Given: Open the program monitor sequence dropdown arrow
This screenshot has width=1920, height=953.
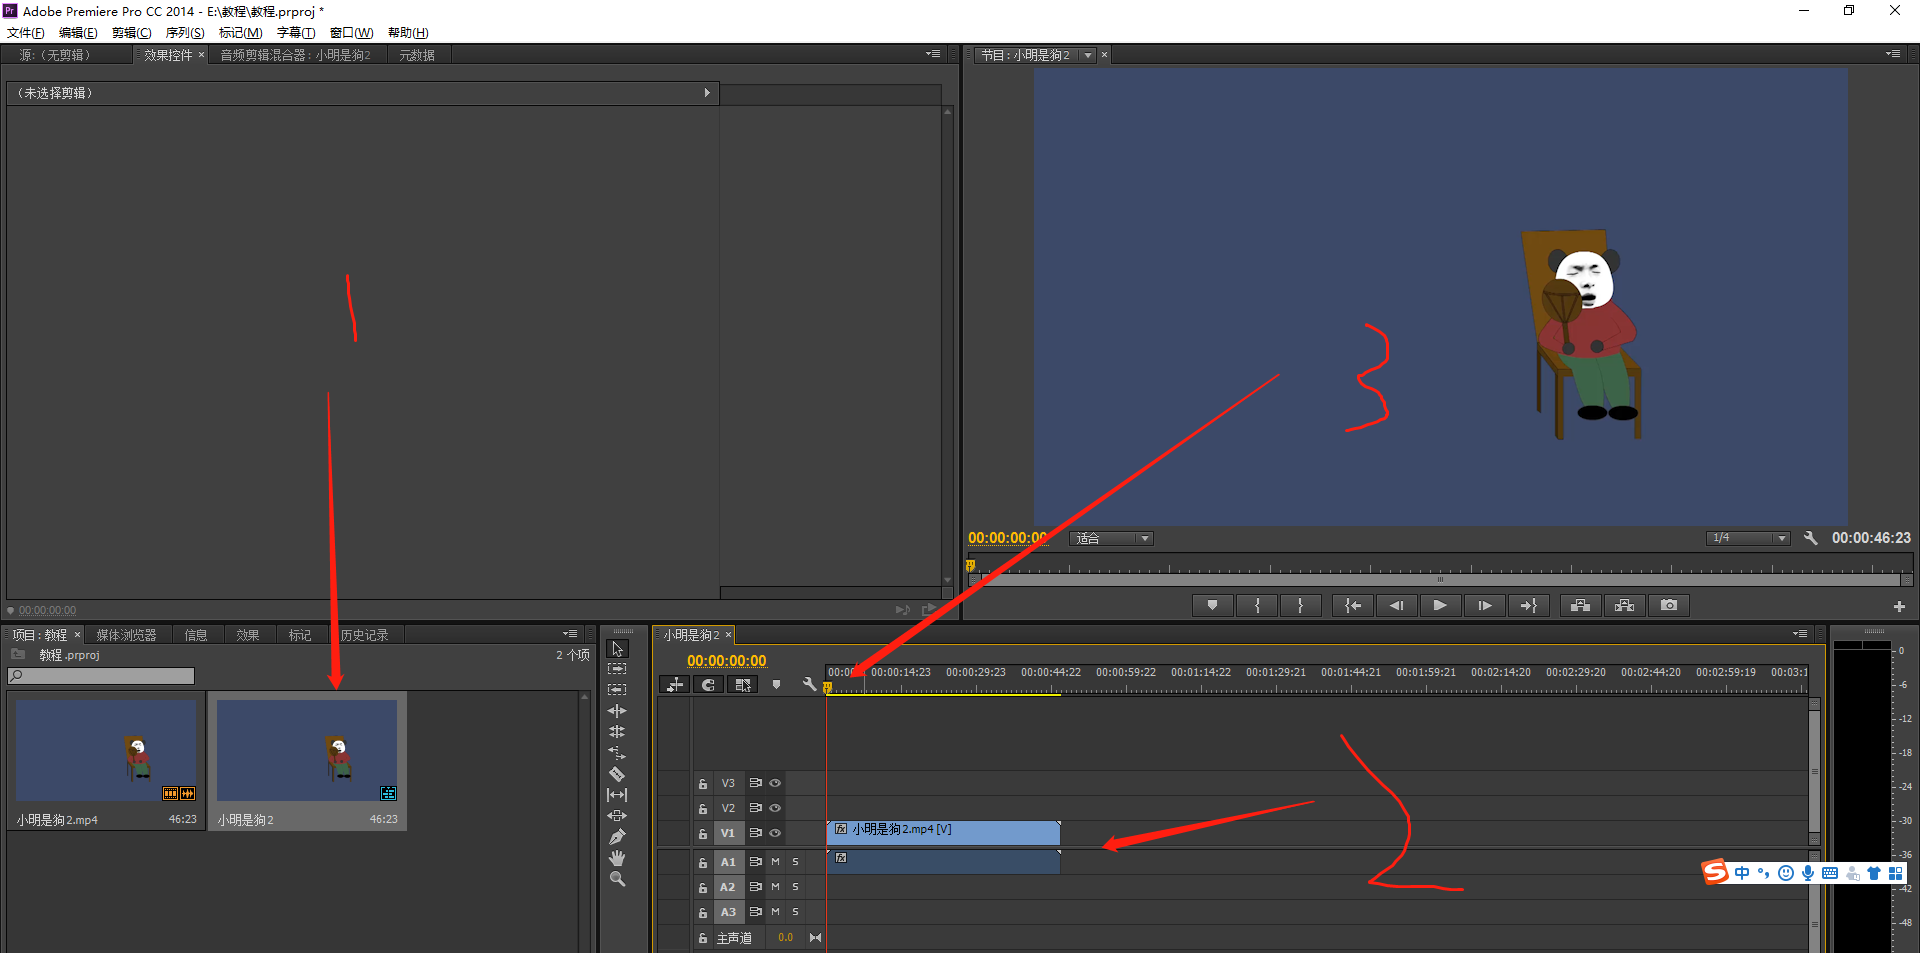Looking at the screenshot, I should coord(1088,55).
